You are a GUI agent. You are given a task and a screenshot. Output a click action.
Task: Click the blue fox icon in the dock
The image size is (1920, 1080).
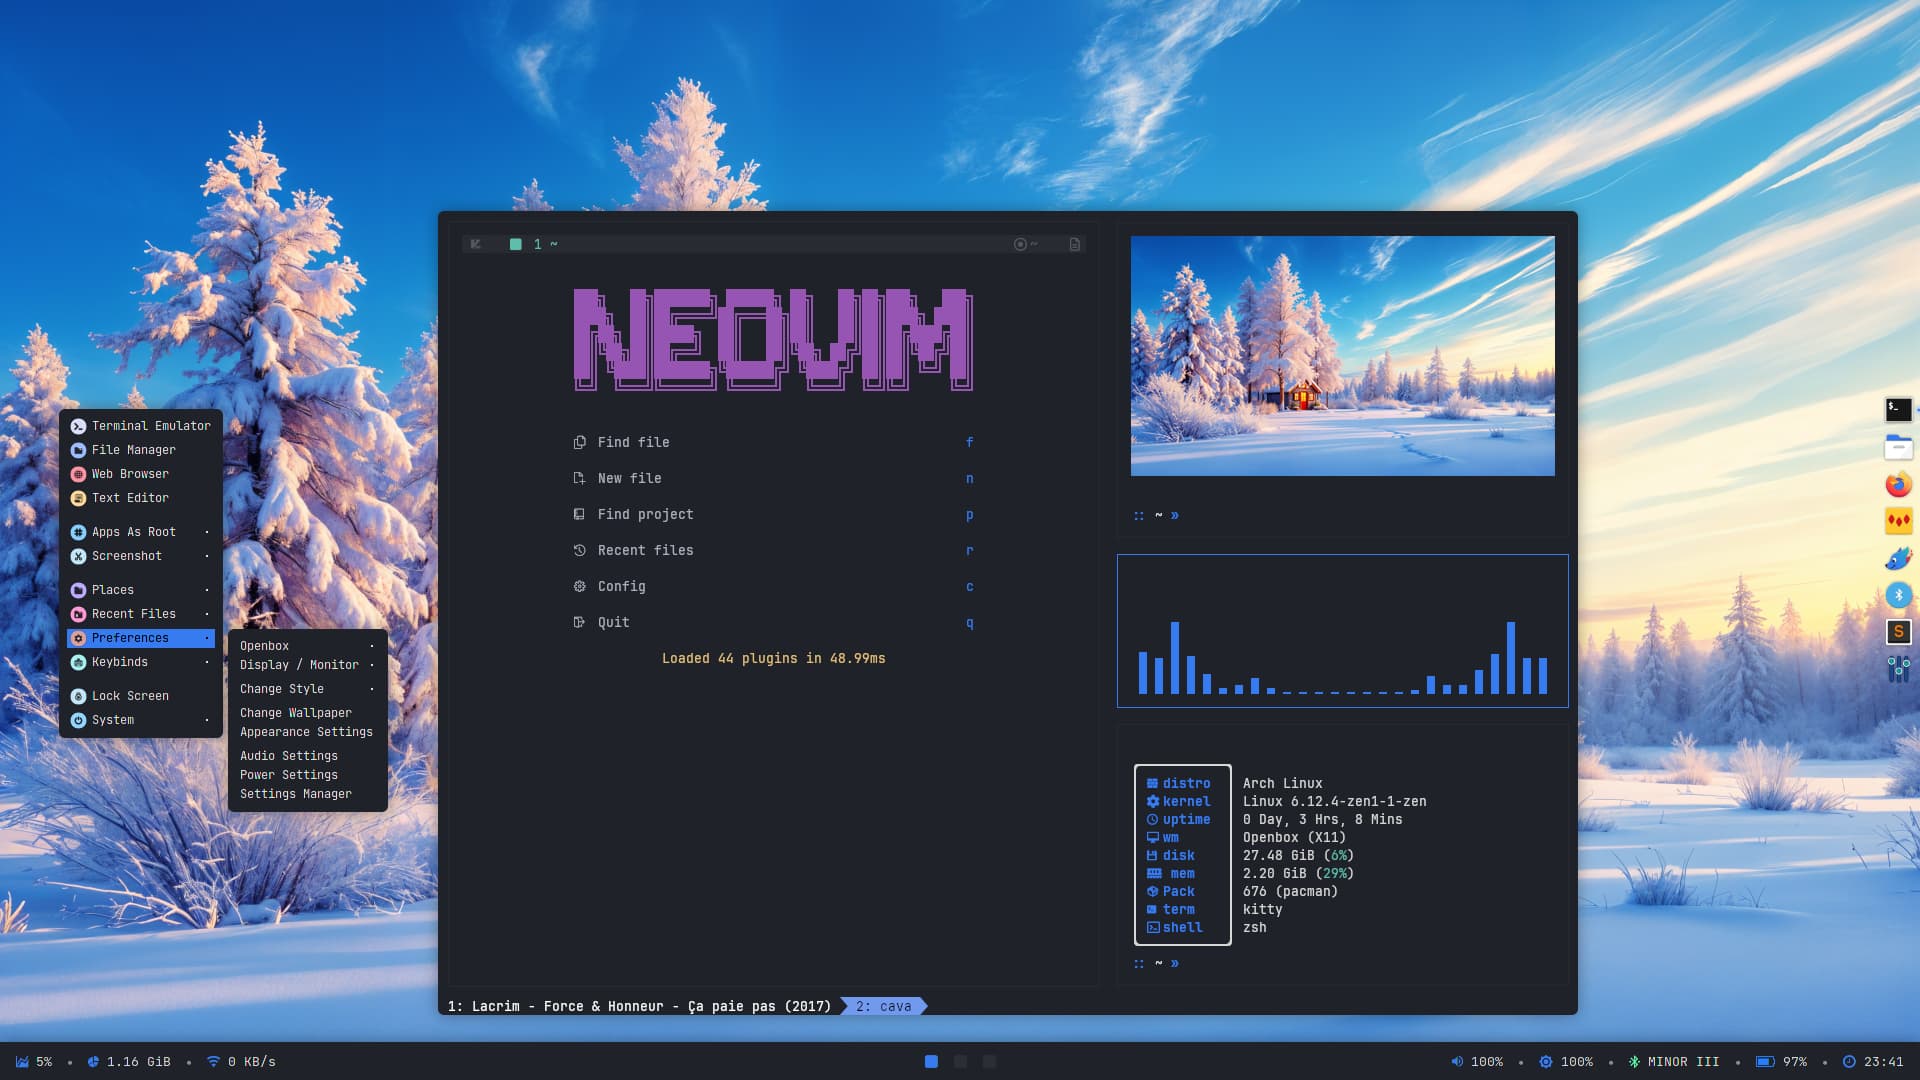(x=1898, y=558)
